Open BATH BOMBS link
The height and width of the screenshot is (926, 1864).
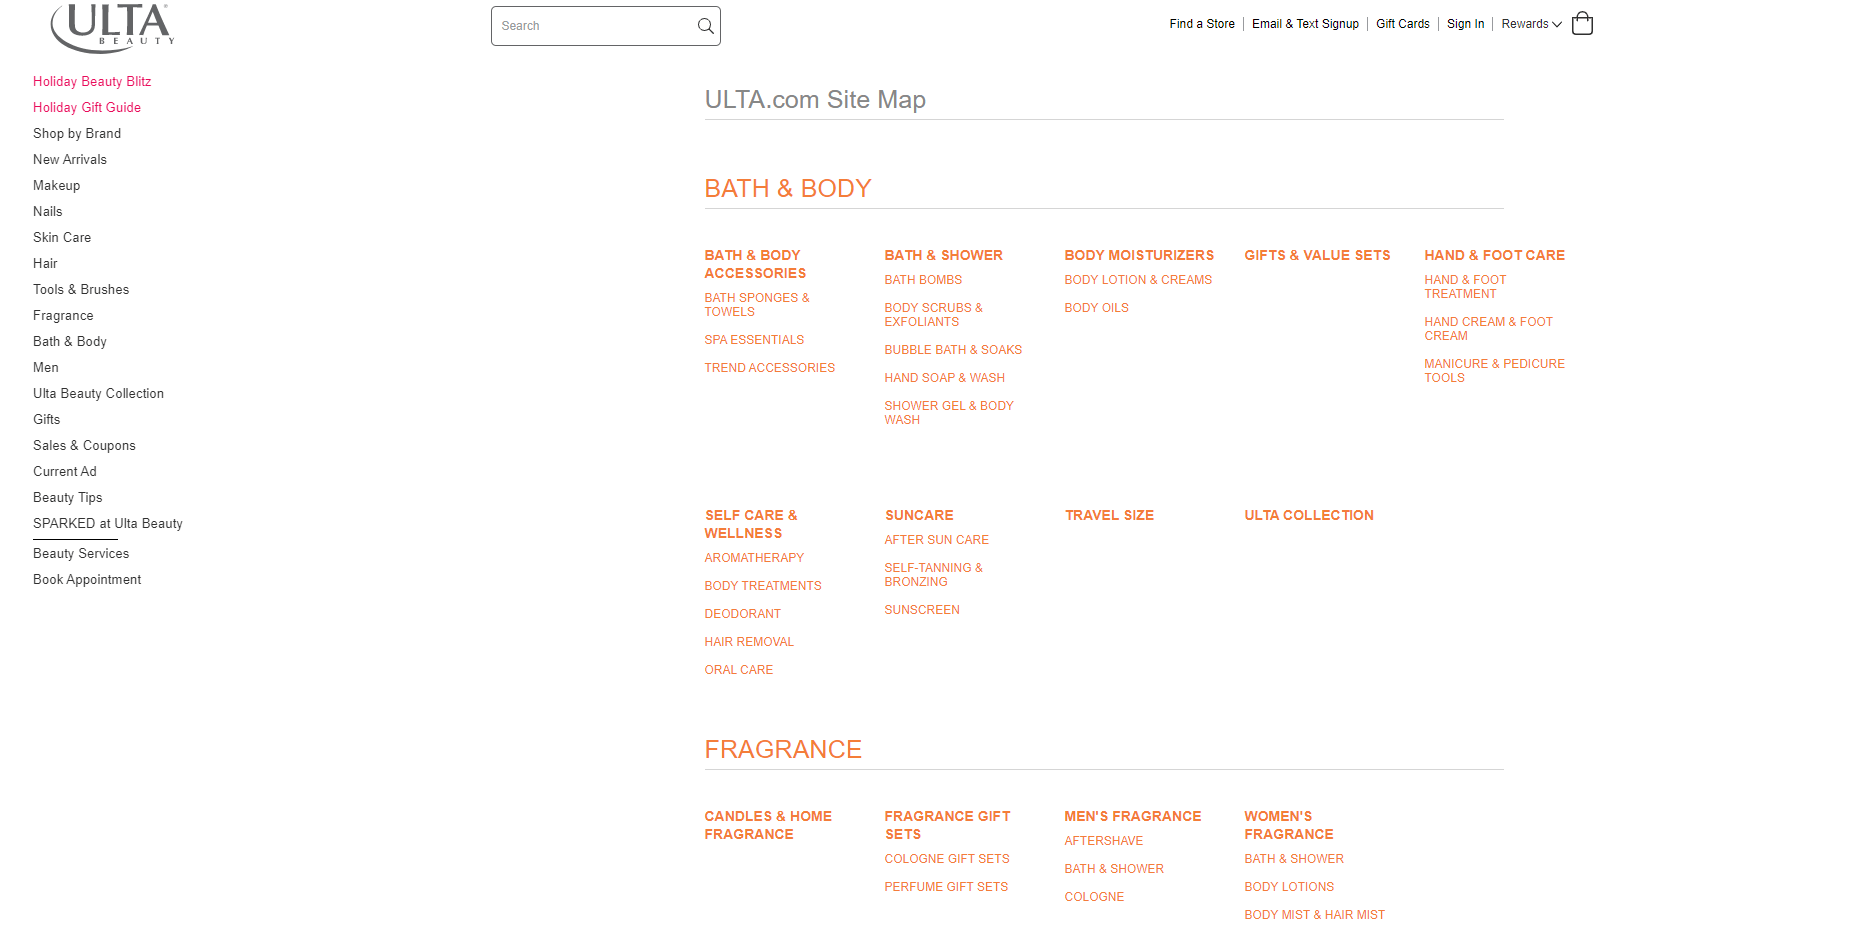[923, 280]
